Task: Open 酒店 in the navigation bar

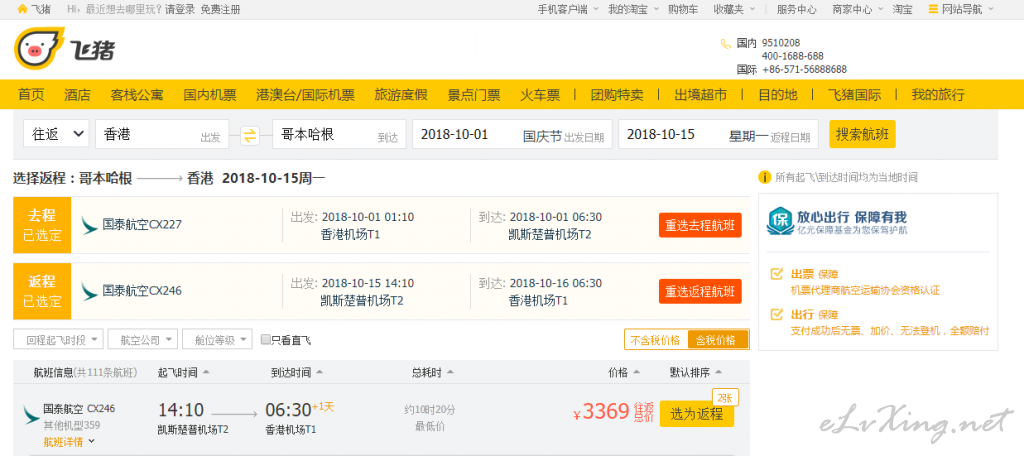Action: click(77, 95)
